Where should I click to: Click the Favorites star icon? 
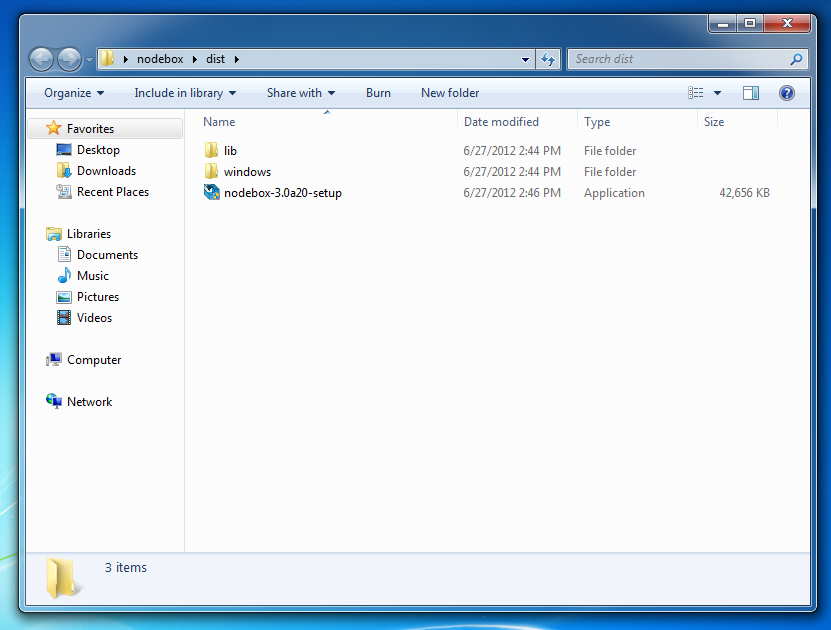(54, 128)
